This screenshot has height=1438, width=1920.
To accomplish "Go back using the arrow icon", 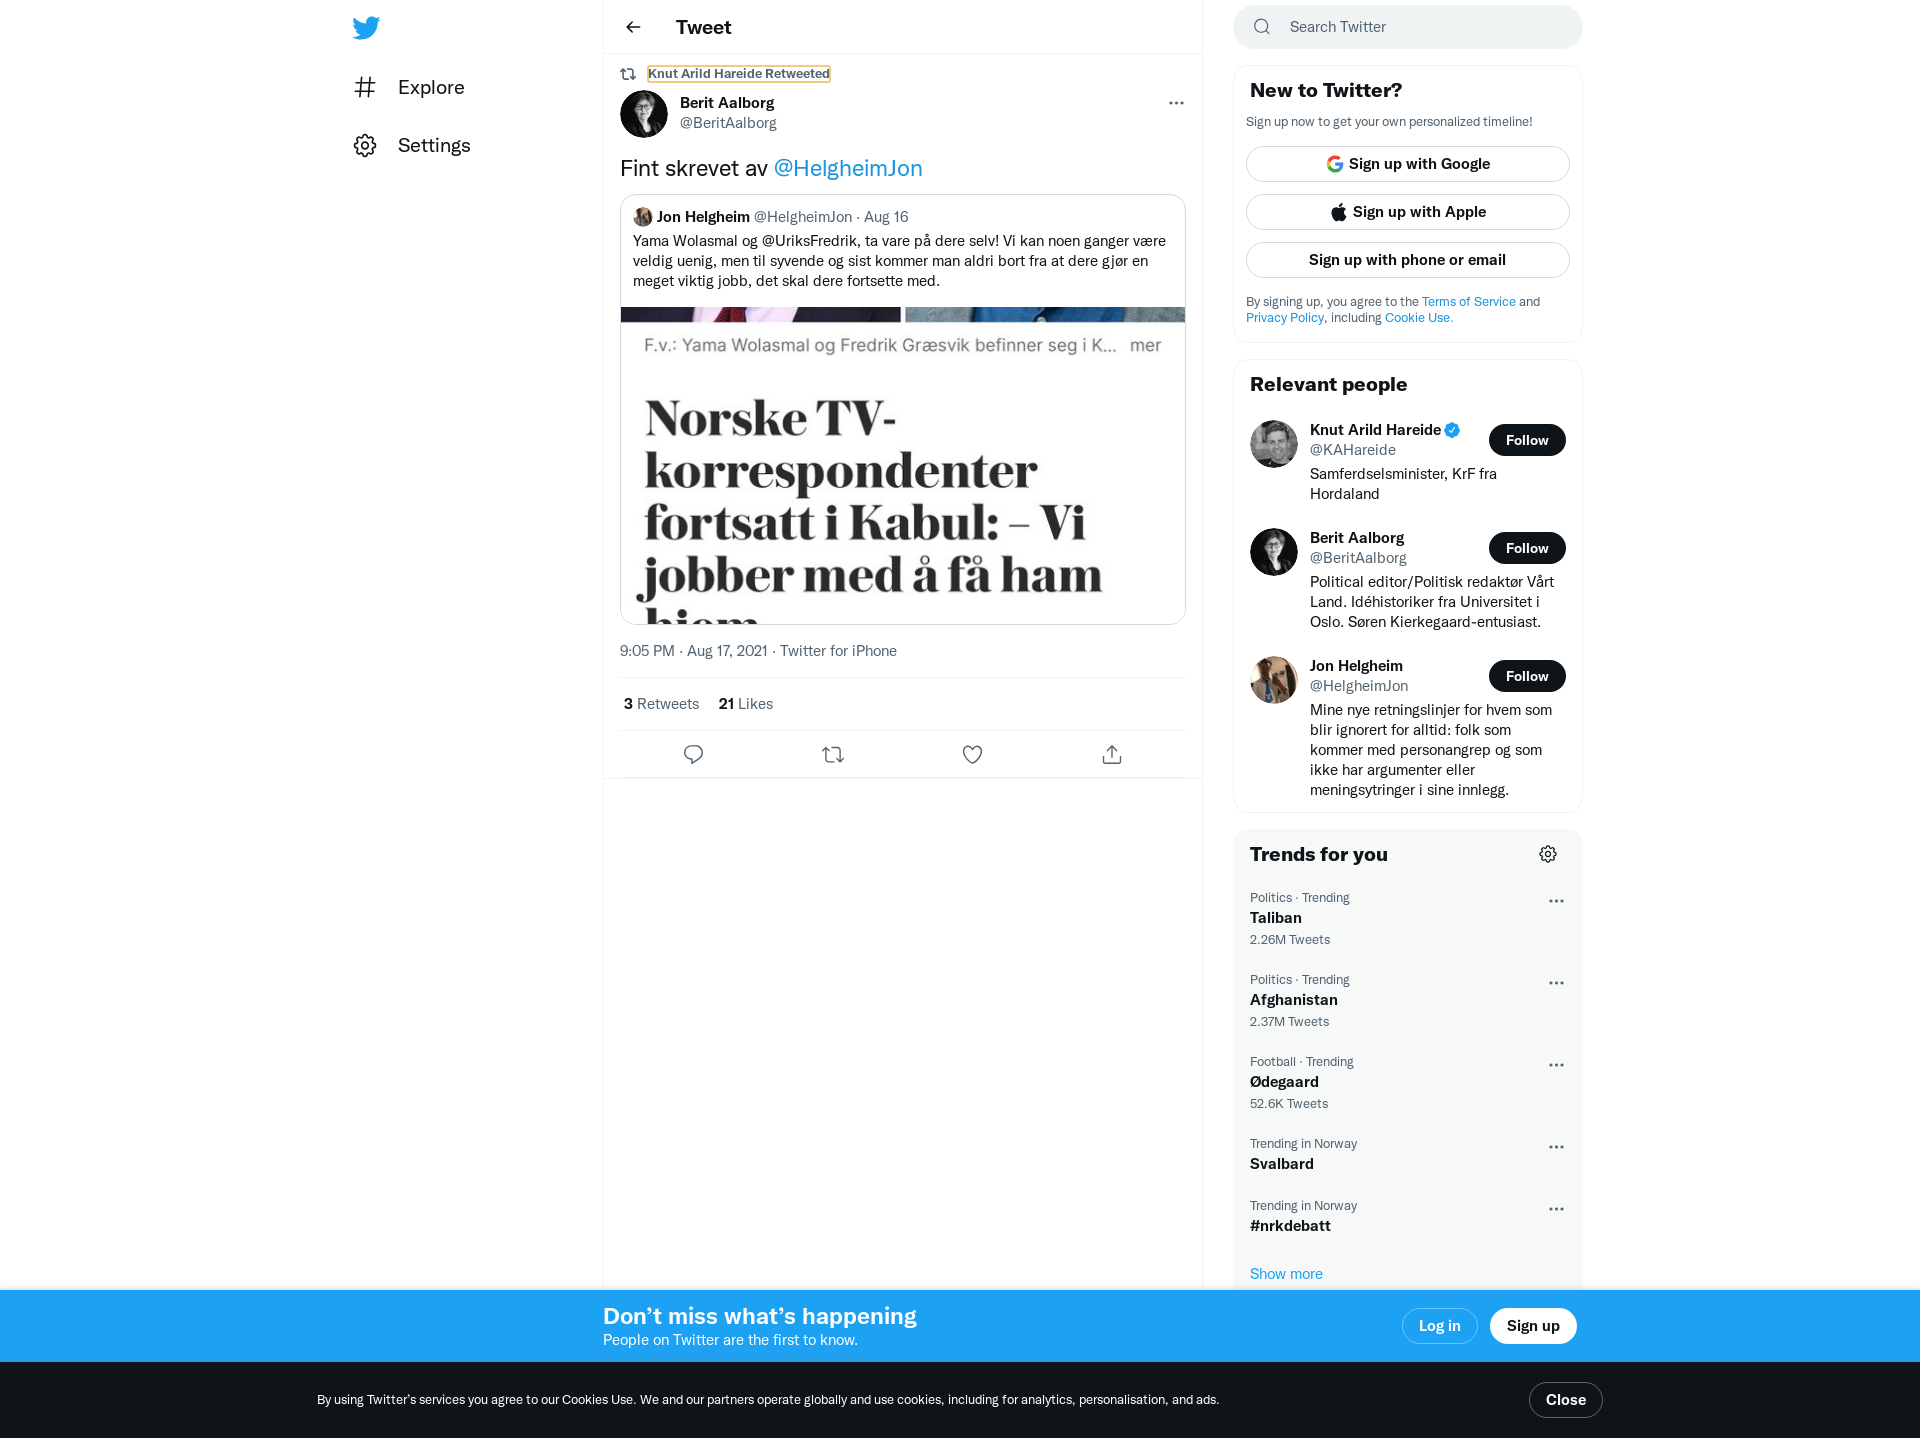I will (x=633, y=27).
